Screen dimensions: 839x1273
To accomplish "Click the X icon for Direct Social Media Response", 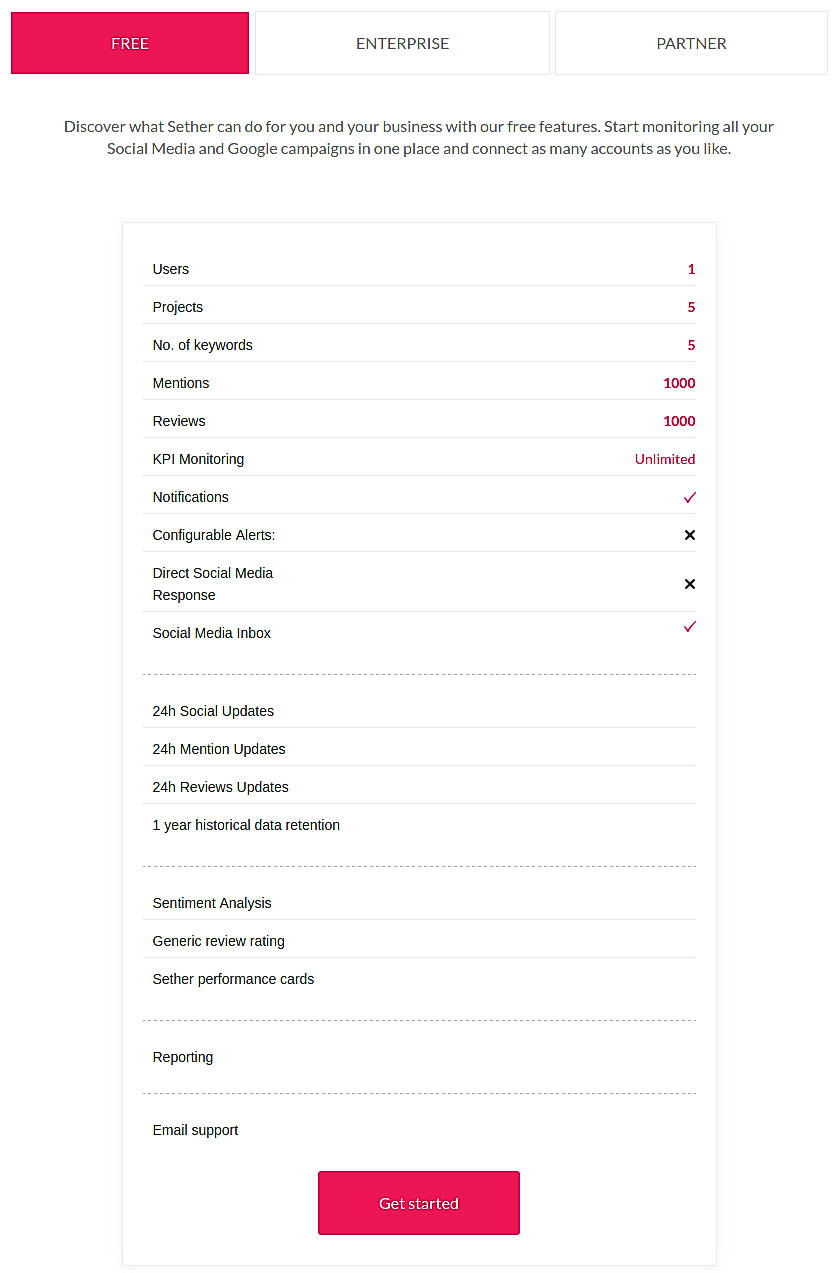I will [690, 584].
